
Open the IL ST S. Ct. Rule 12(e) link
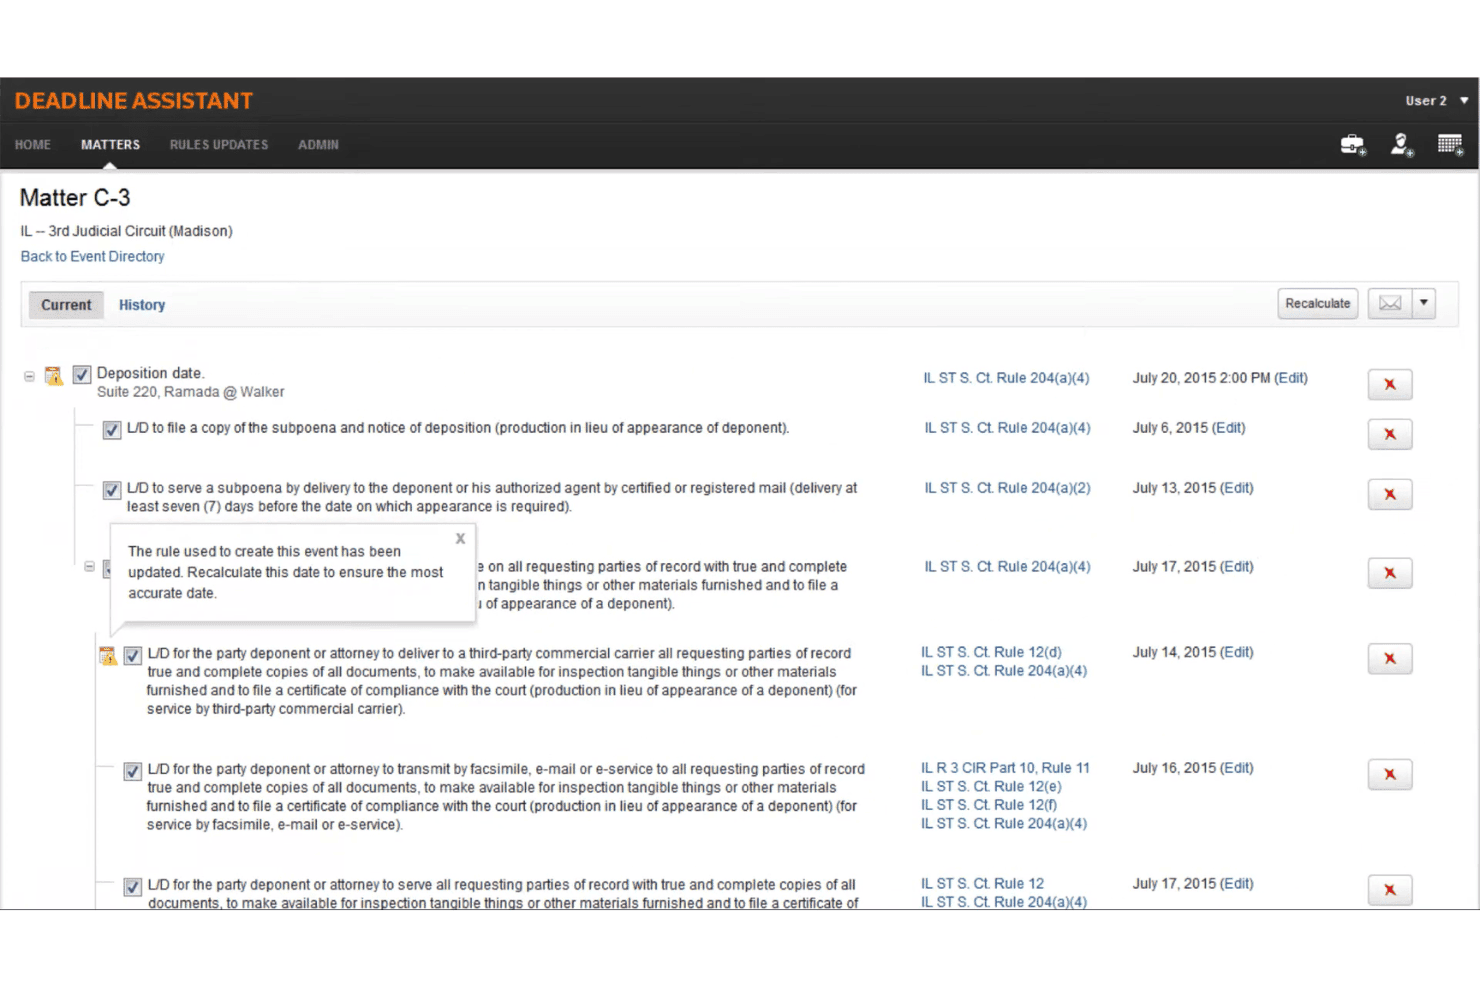point(991,787)
